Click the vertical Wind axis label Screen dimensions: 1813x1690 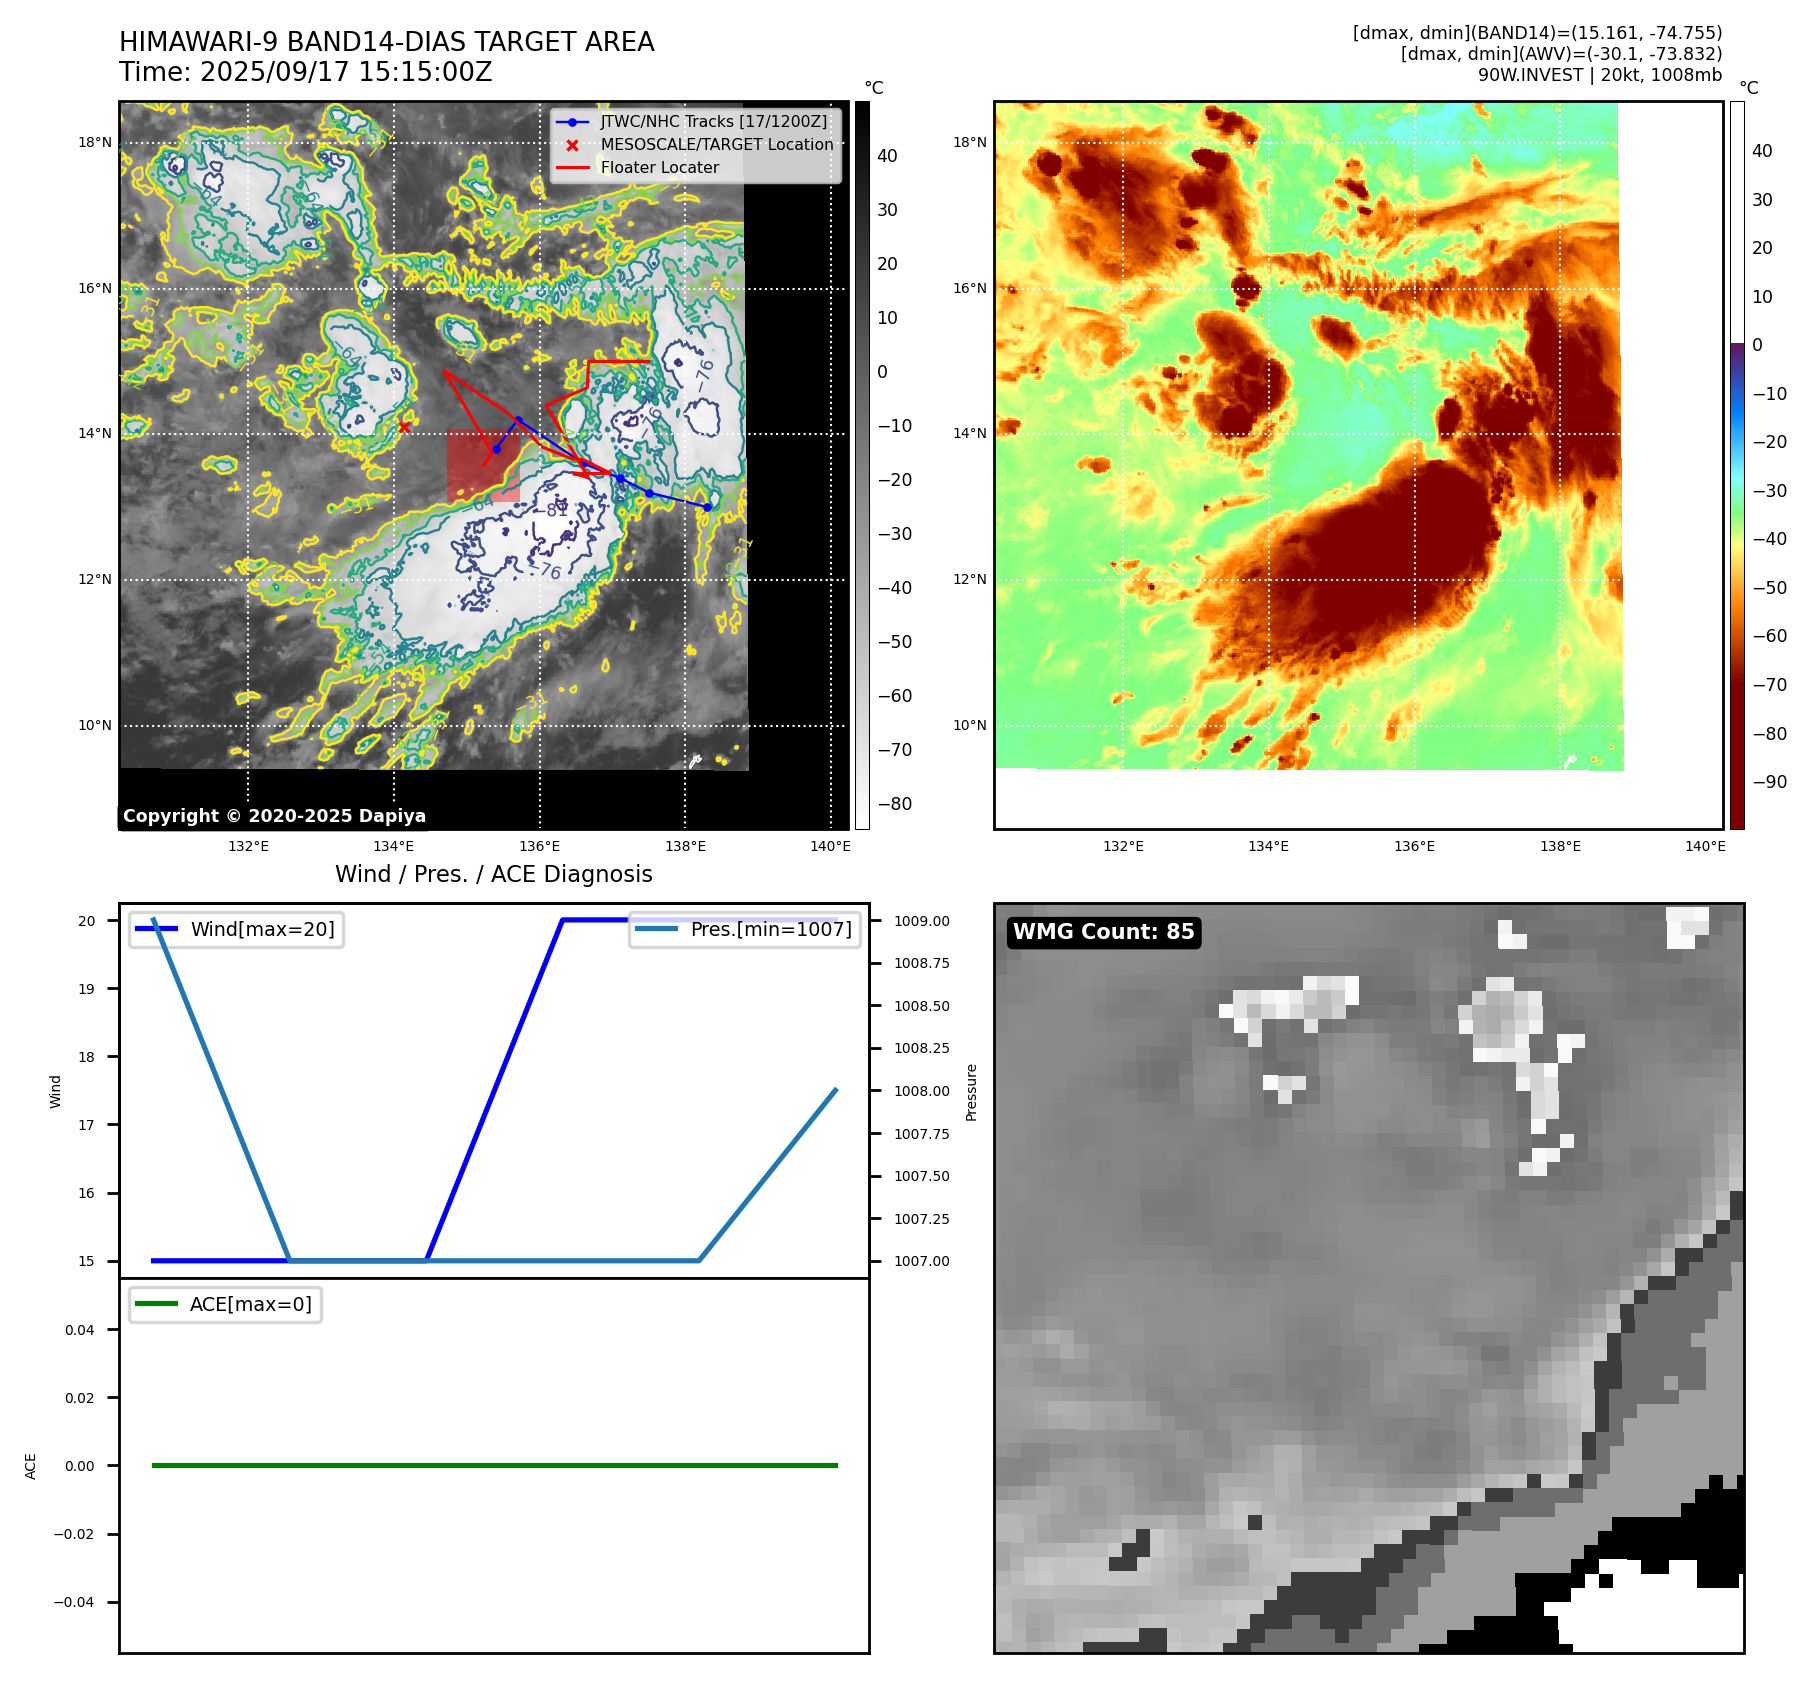56,1091
